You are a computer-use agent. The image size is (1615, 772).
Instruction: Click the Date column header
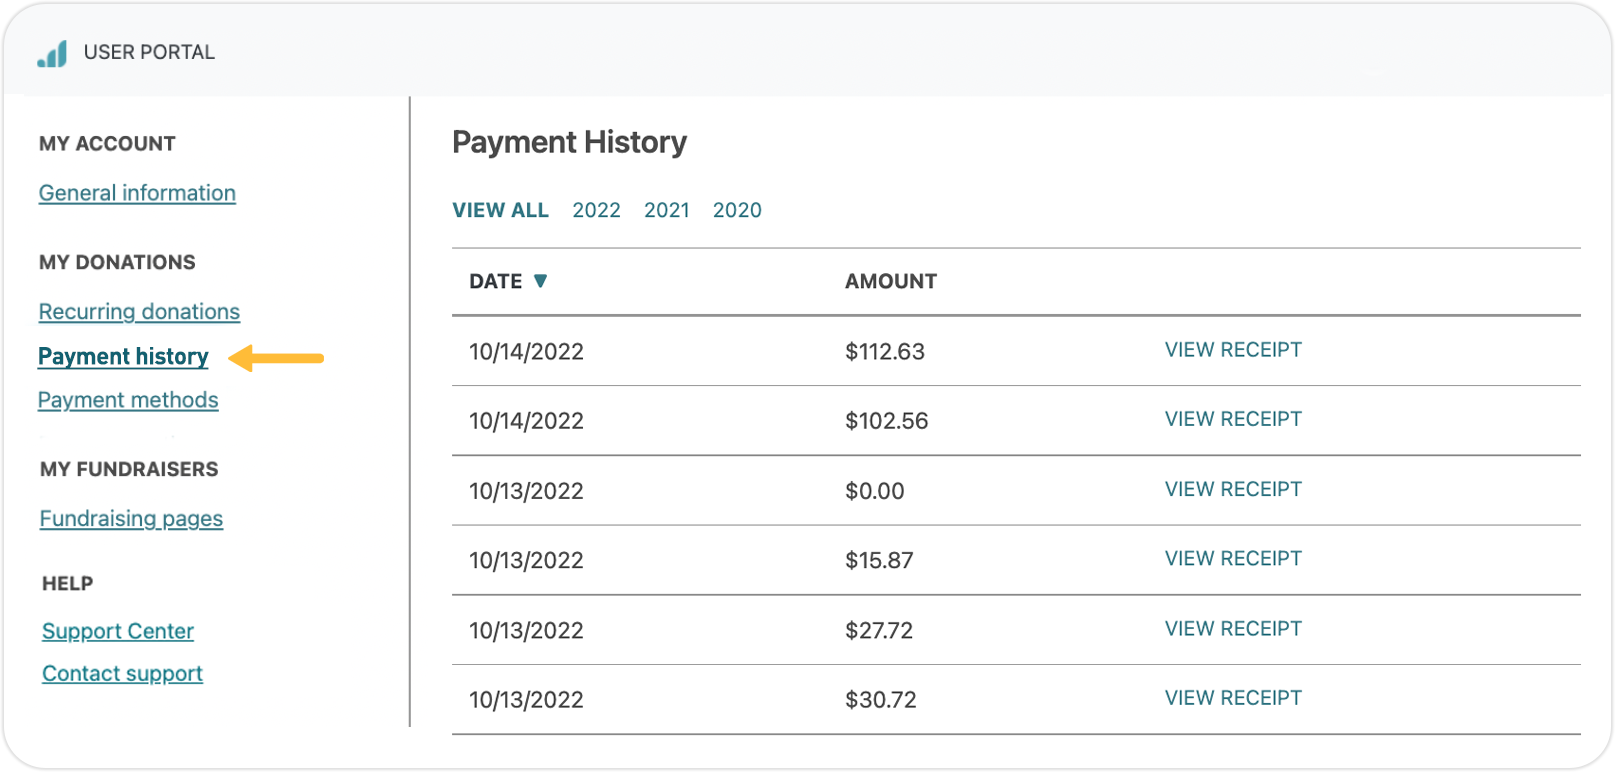tap(496, 281)
